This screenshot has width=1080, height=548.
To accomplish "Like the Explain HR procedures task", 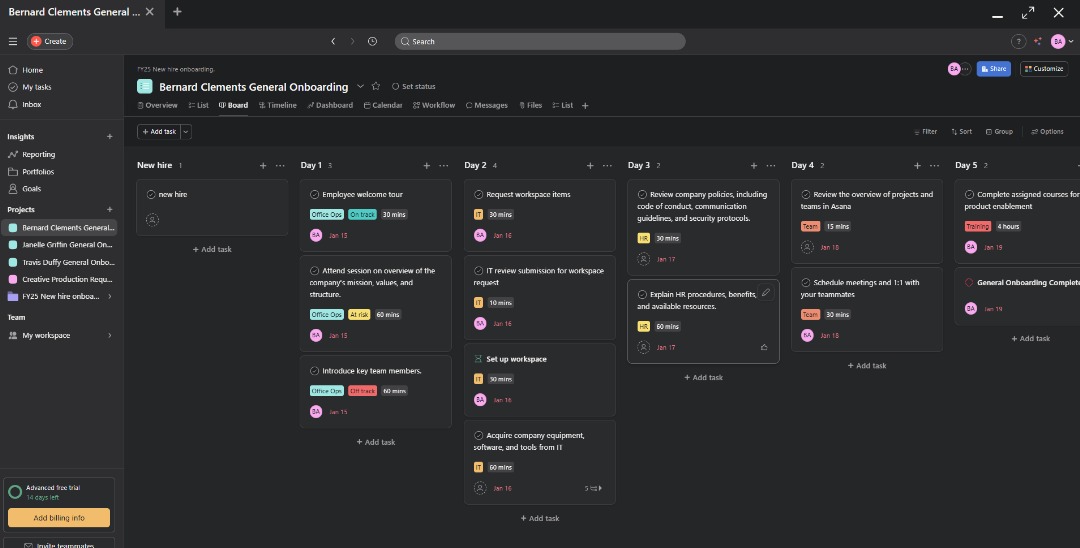I will [764, 348].
